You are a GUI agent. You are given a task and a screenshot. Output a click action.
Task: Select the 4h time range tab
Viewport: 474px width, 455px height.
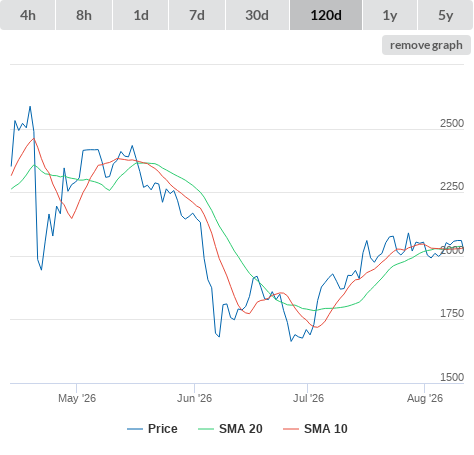click(x=28, y=15)
